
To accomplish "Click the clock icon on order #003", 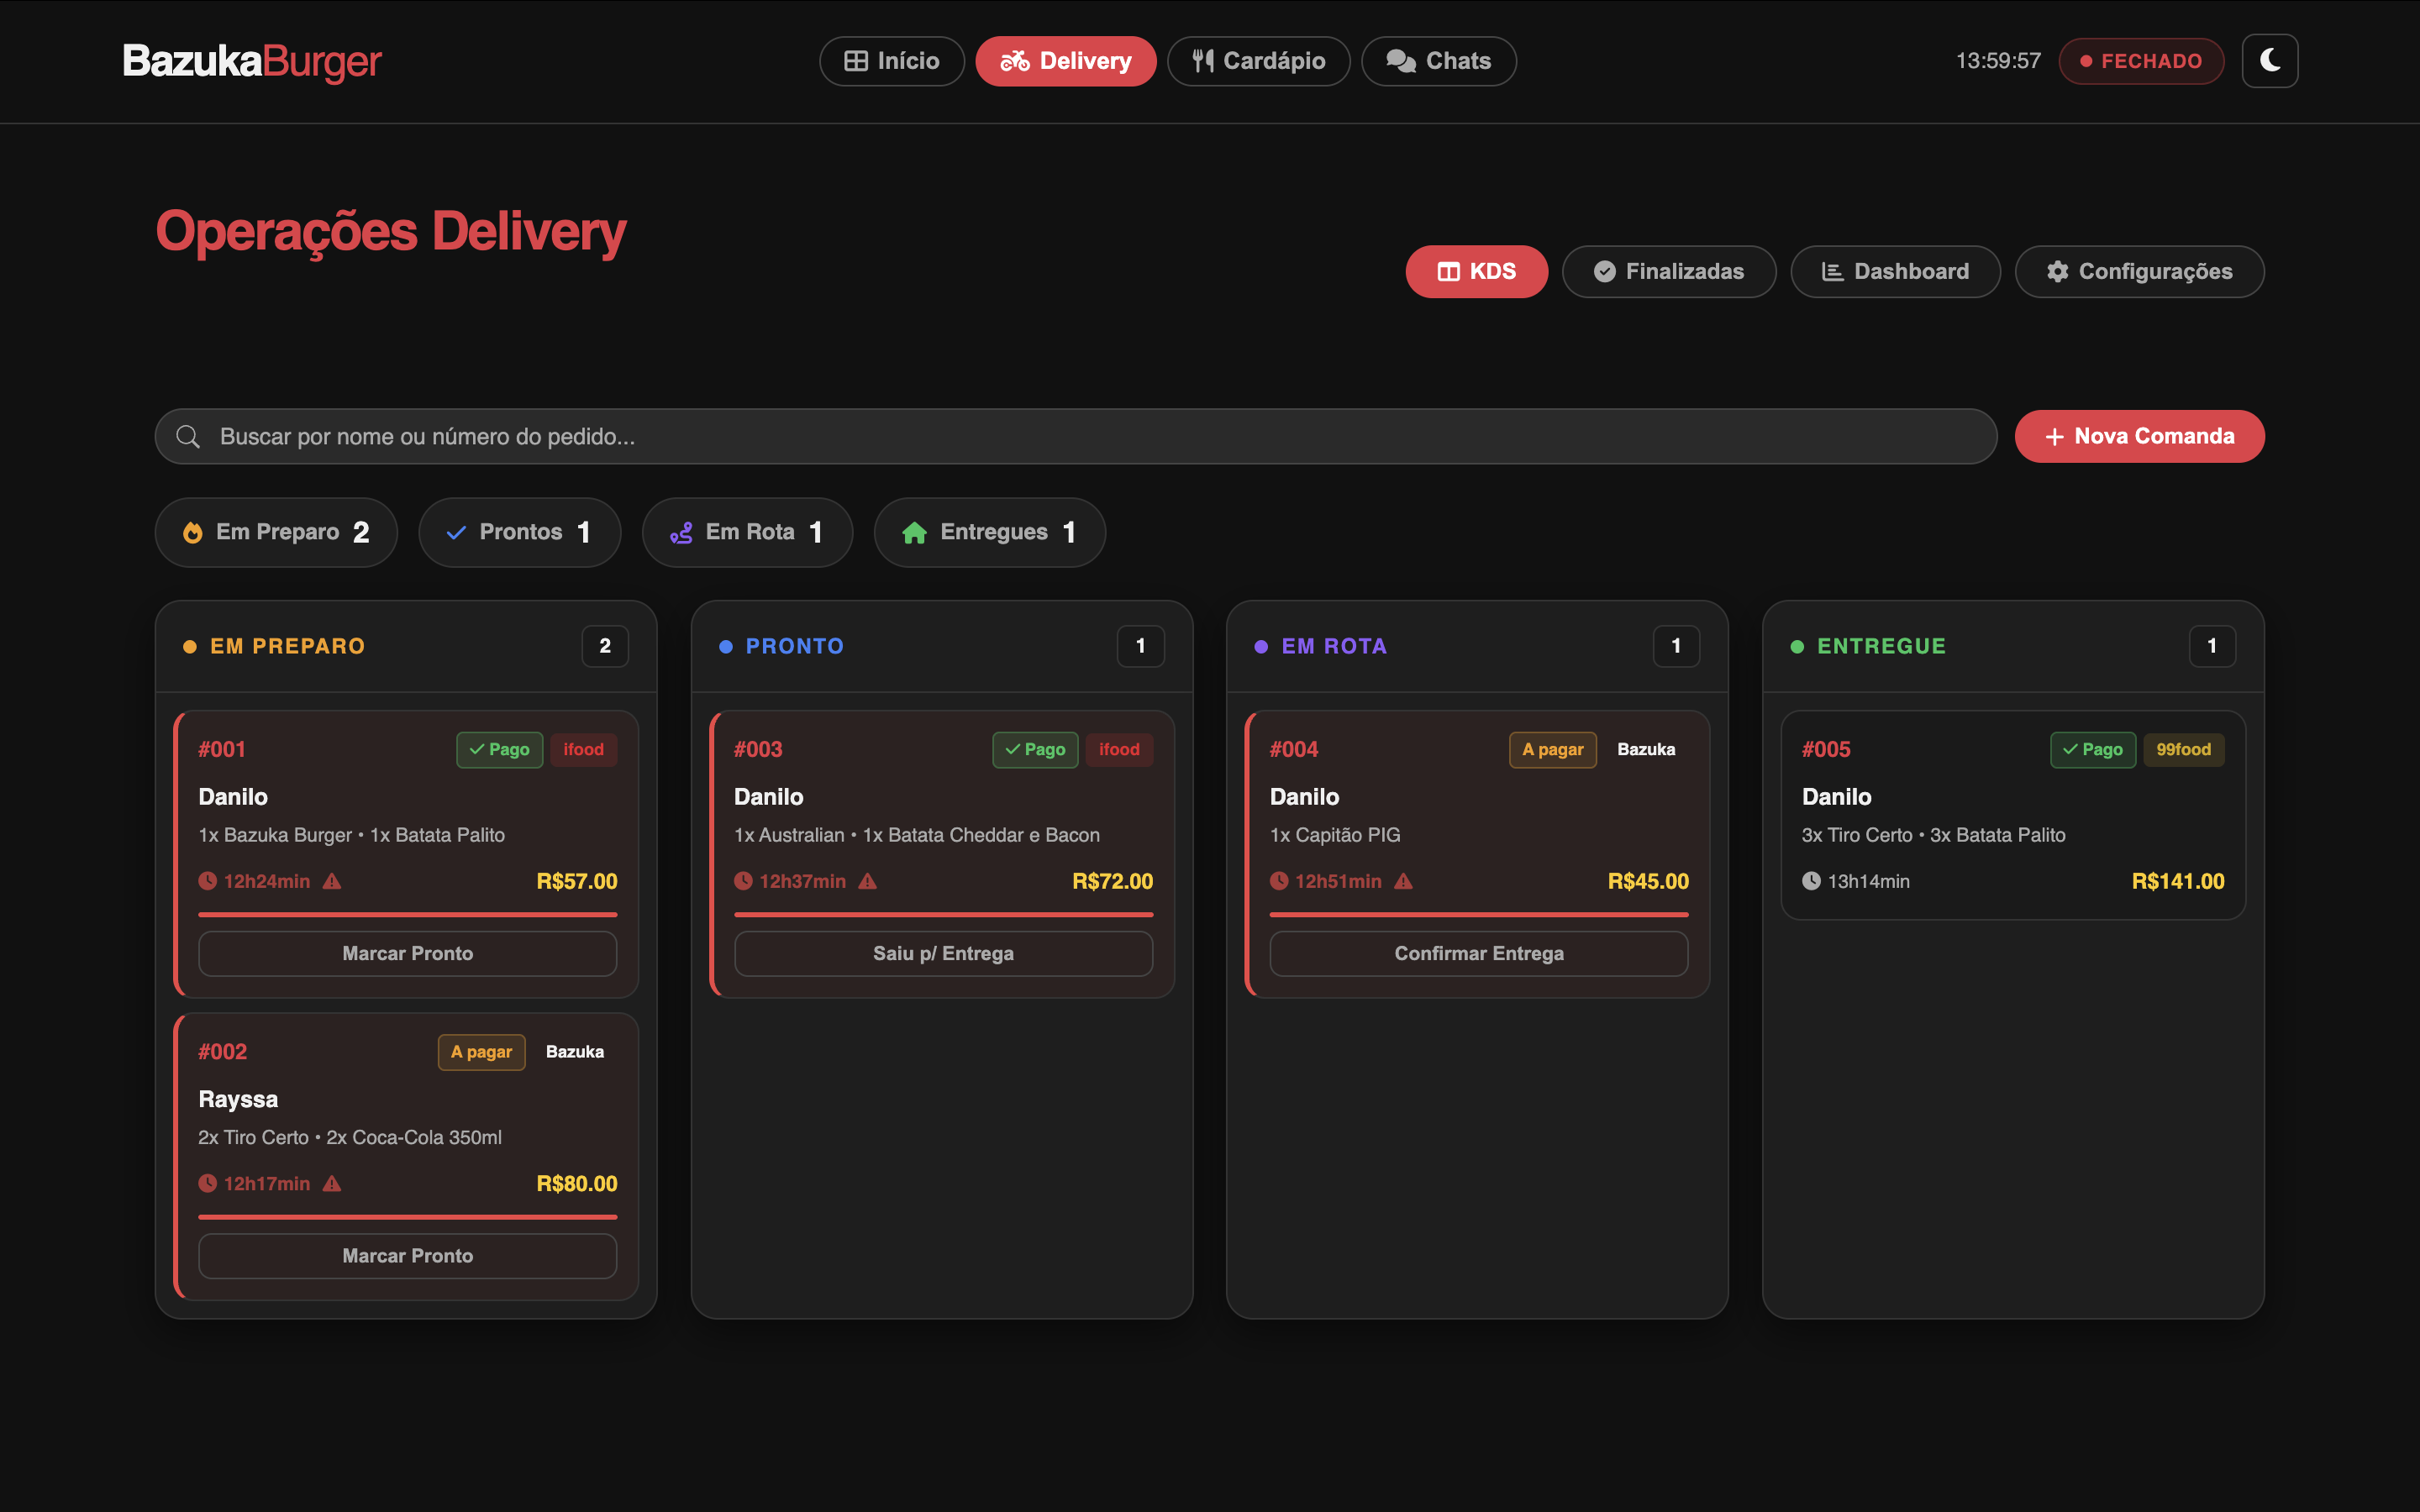I will tap(743, 881).
